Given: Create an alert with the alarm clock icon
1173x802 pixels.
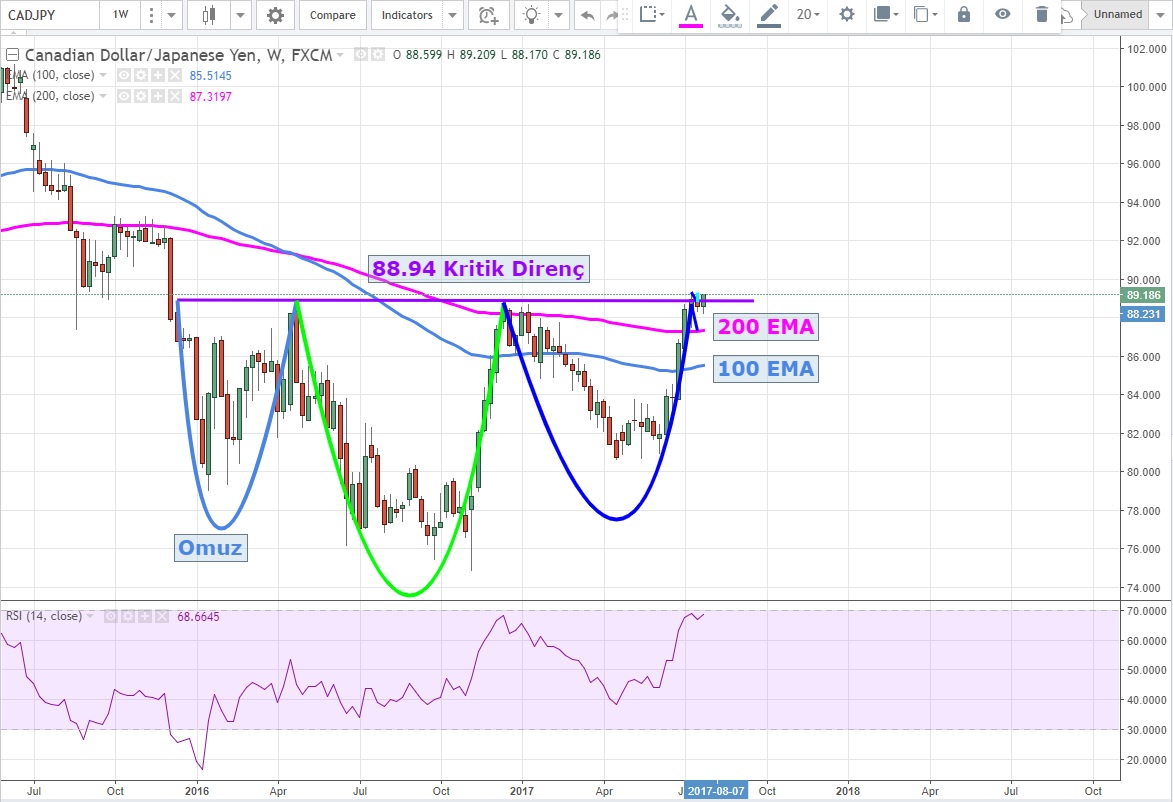Looking at the screenshot, I should (487, 15).
